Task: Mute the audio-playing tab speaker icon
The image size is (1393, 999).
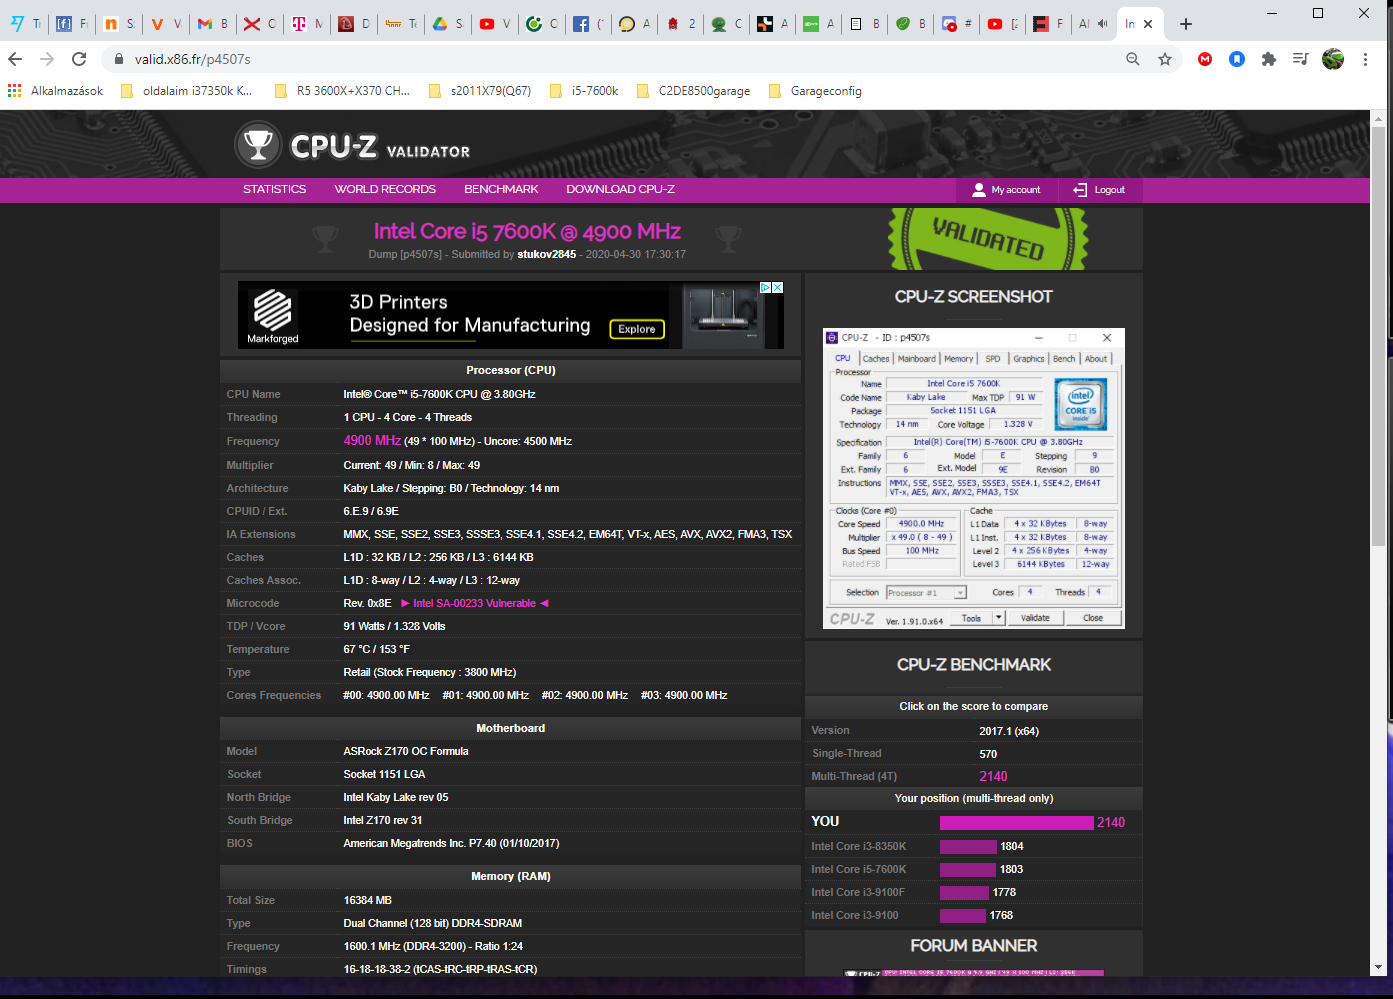Action: click(x=1102, y=24)
